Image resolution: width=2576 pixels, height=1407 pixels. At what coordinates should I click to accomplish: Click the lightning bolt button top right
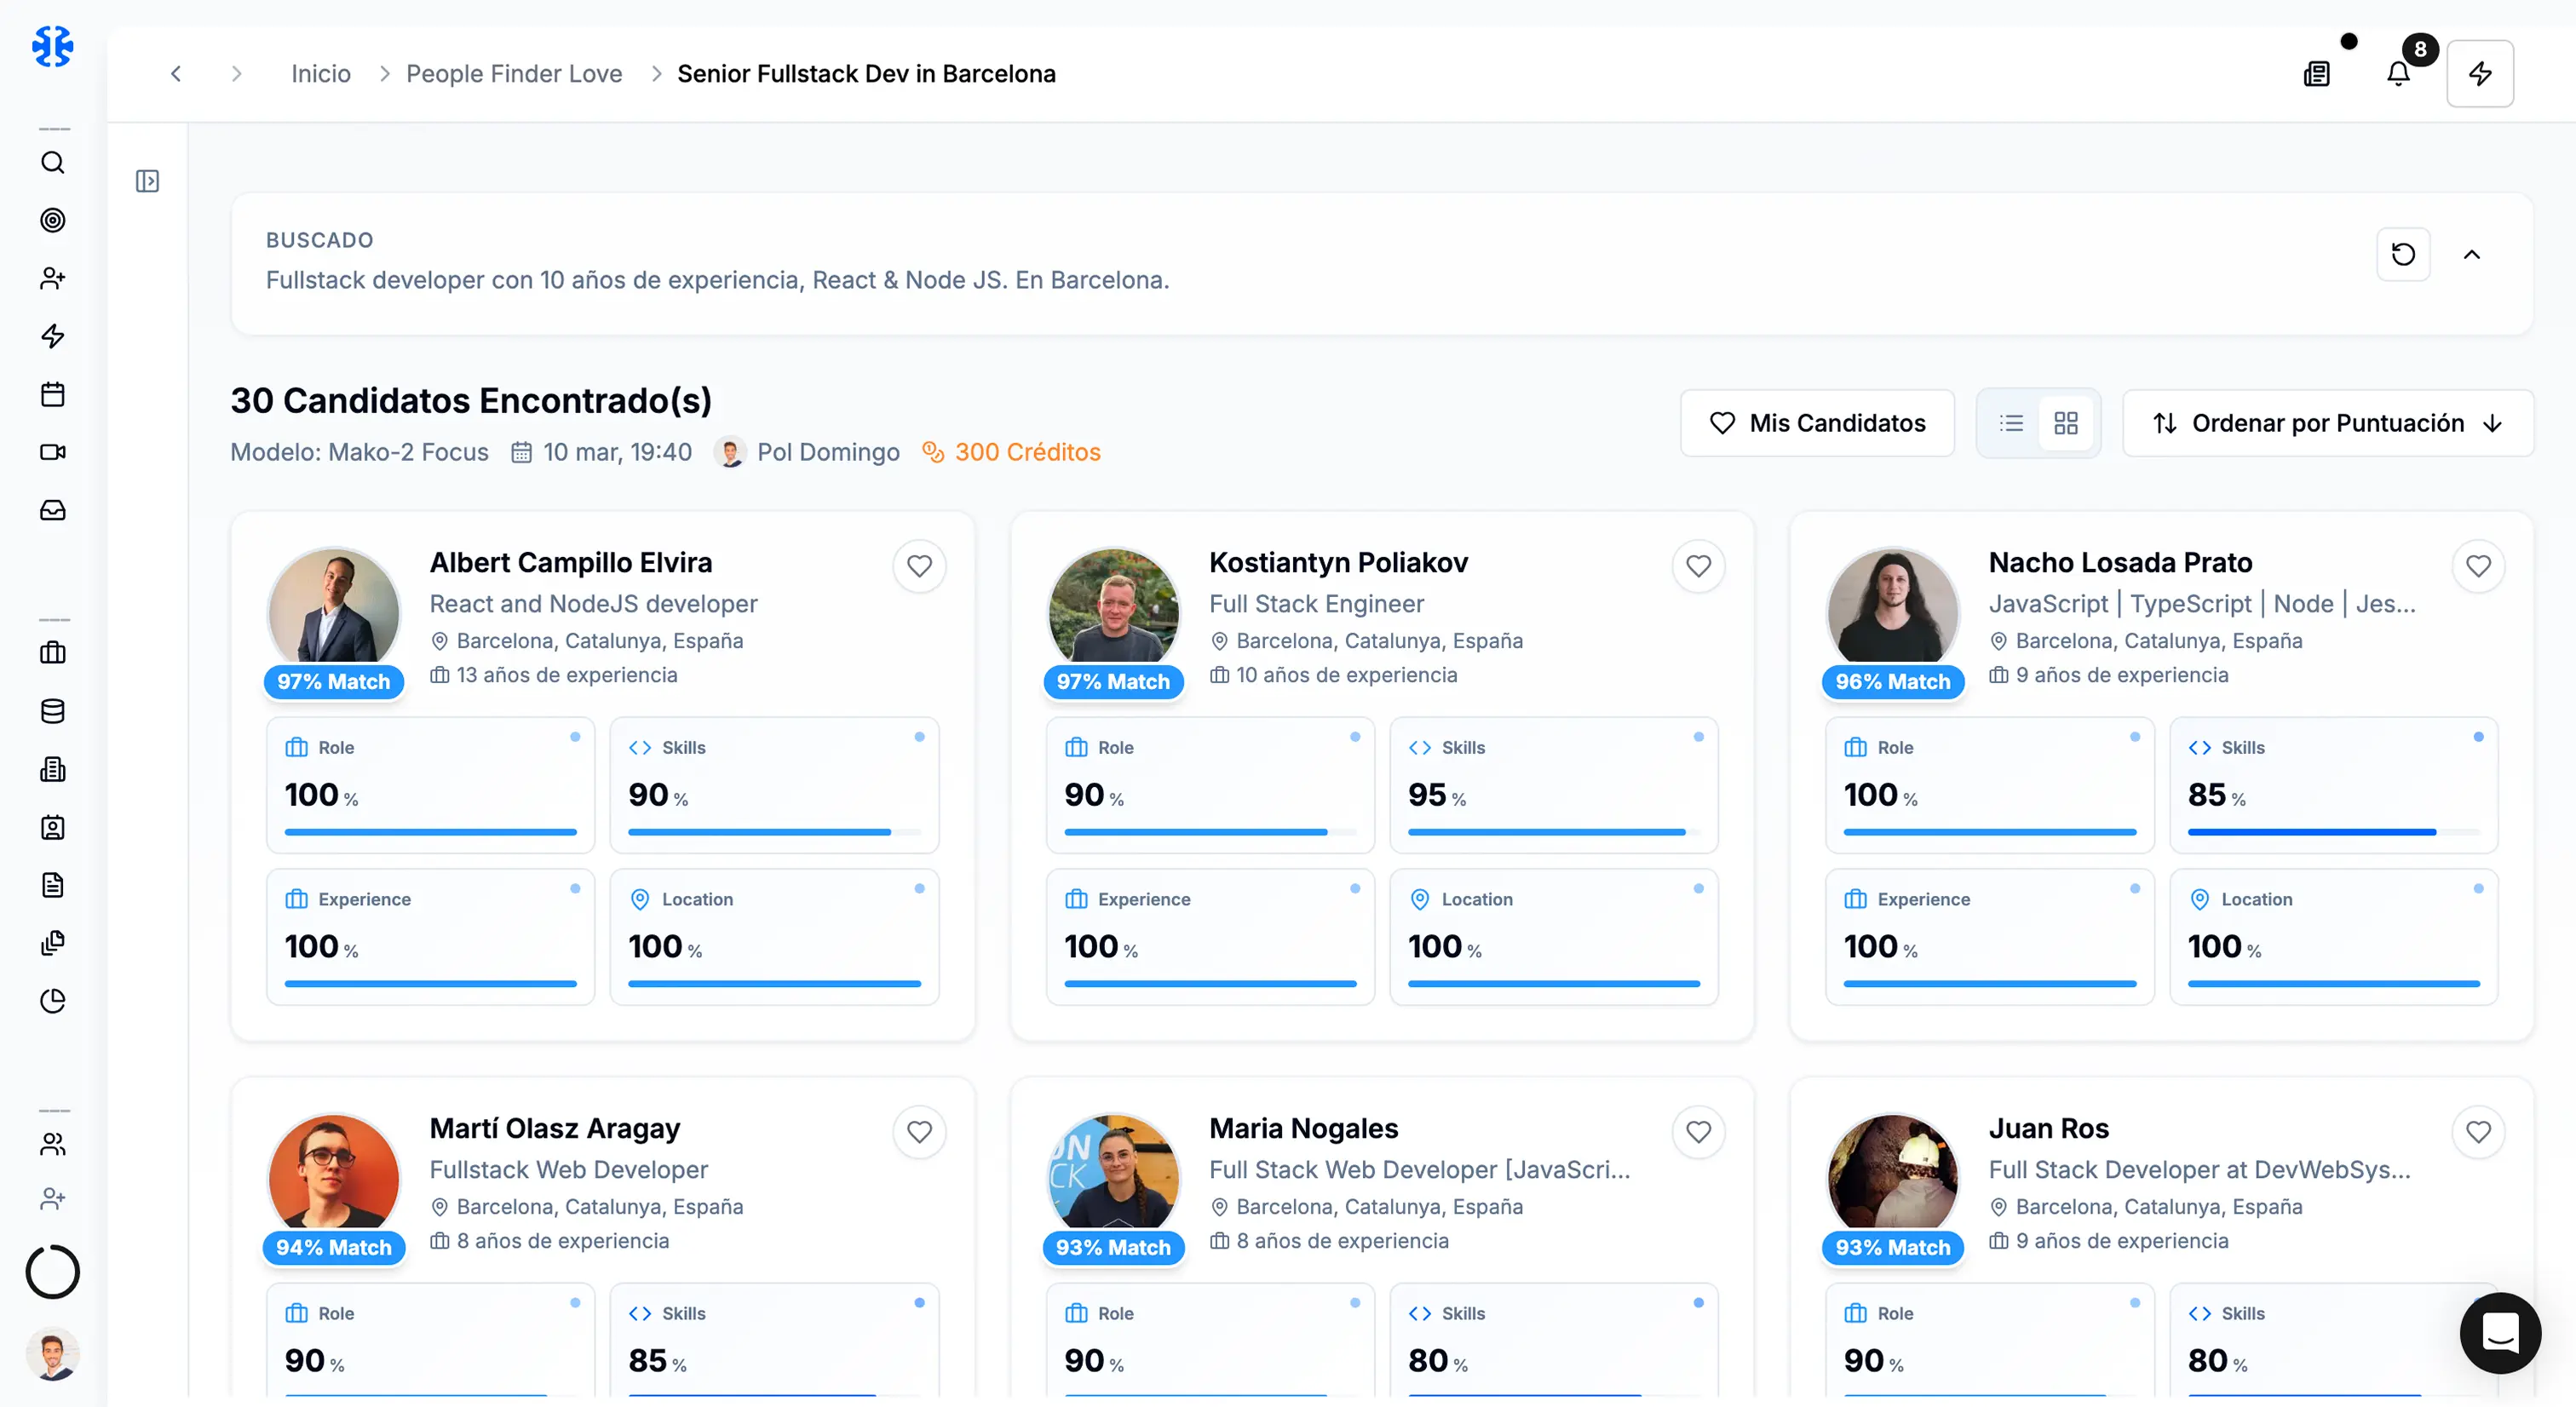tap(2480, 74)
